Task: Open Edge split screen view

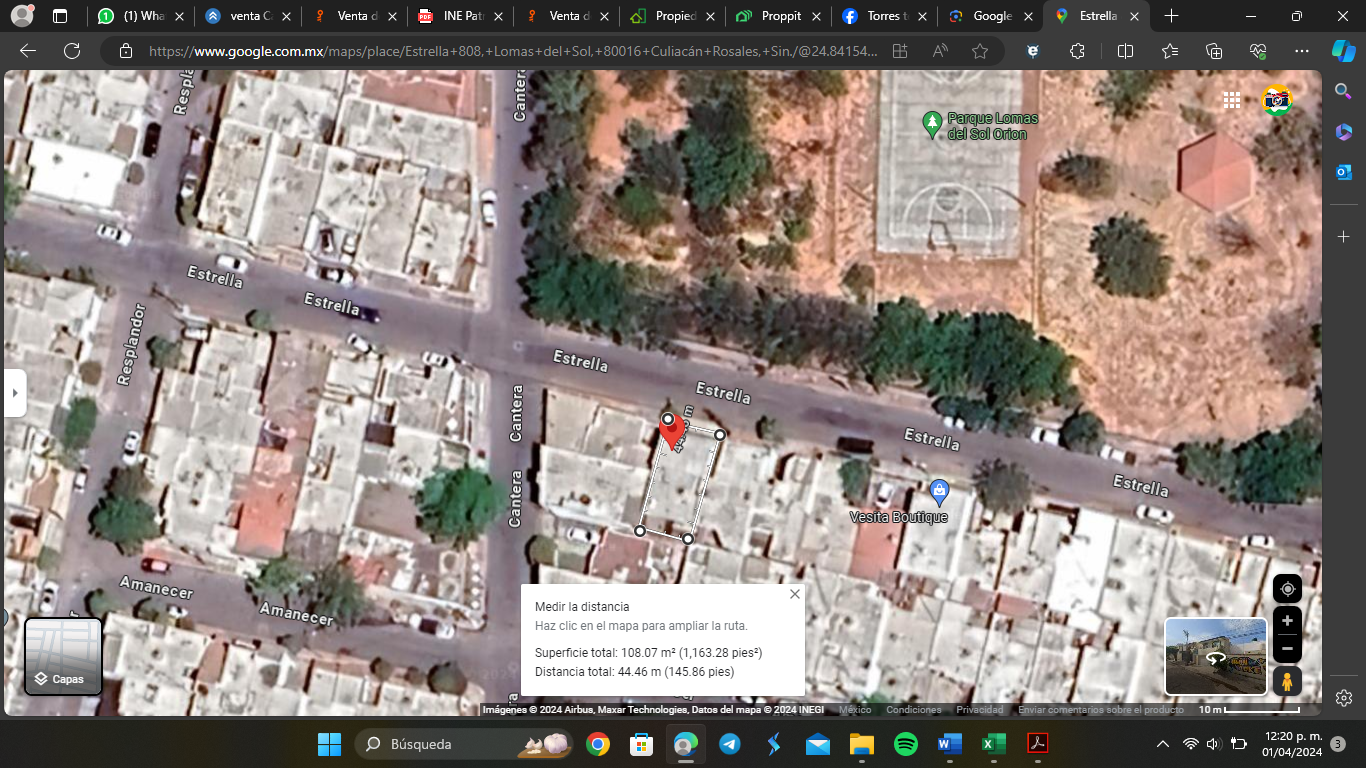Action: point(1125,51)
